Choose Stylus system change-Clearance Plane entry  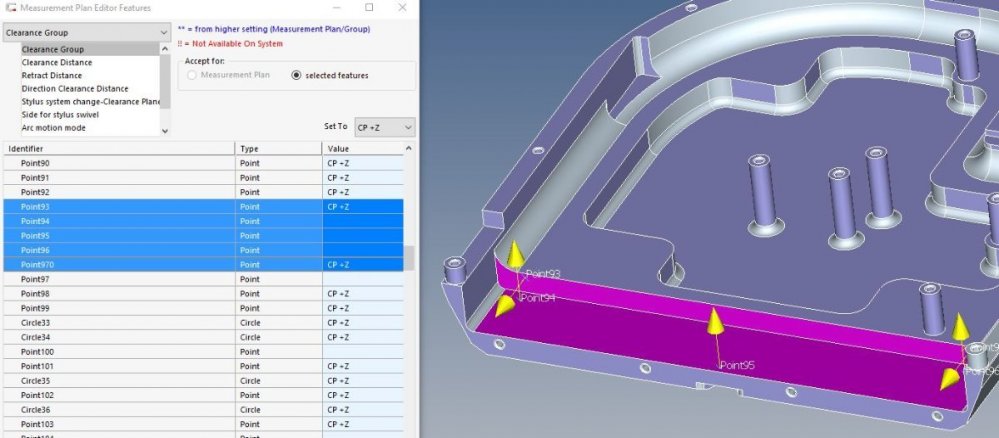tap(90, 101)
